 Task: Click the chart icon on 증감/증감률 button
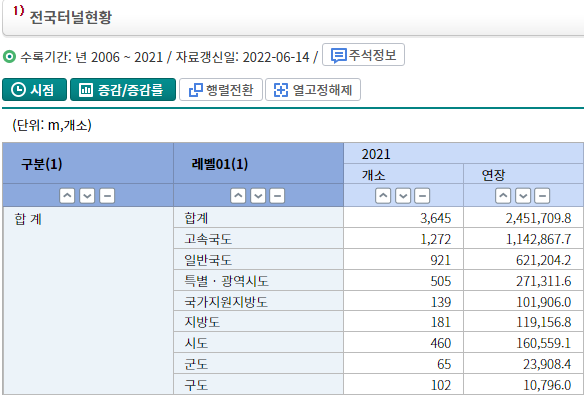point(86,90)
